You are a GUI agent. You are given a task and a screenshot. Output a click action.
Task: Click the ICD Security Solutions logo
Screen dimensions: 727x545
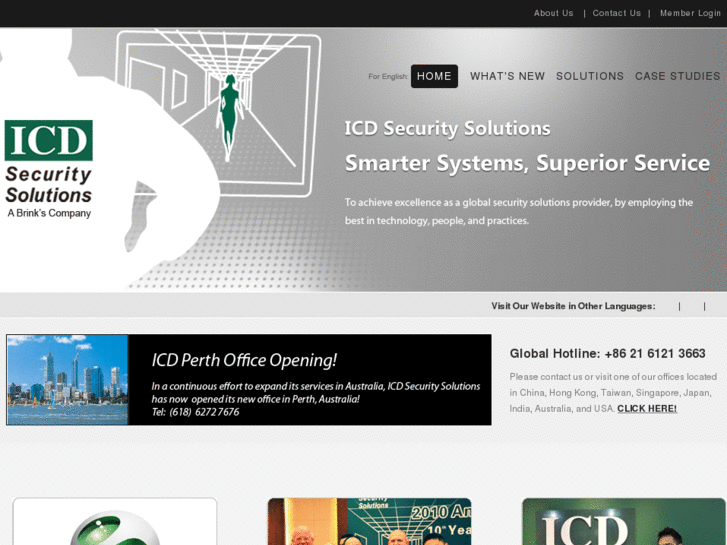(x=48, y=169)
